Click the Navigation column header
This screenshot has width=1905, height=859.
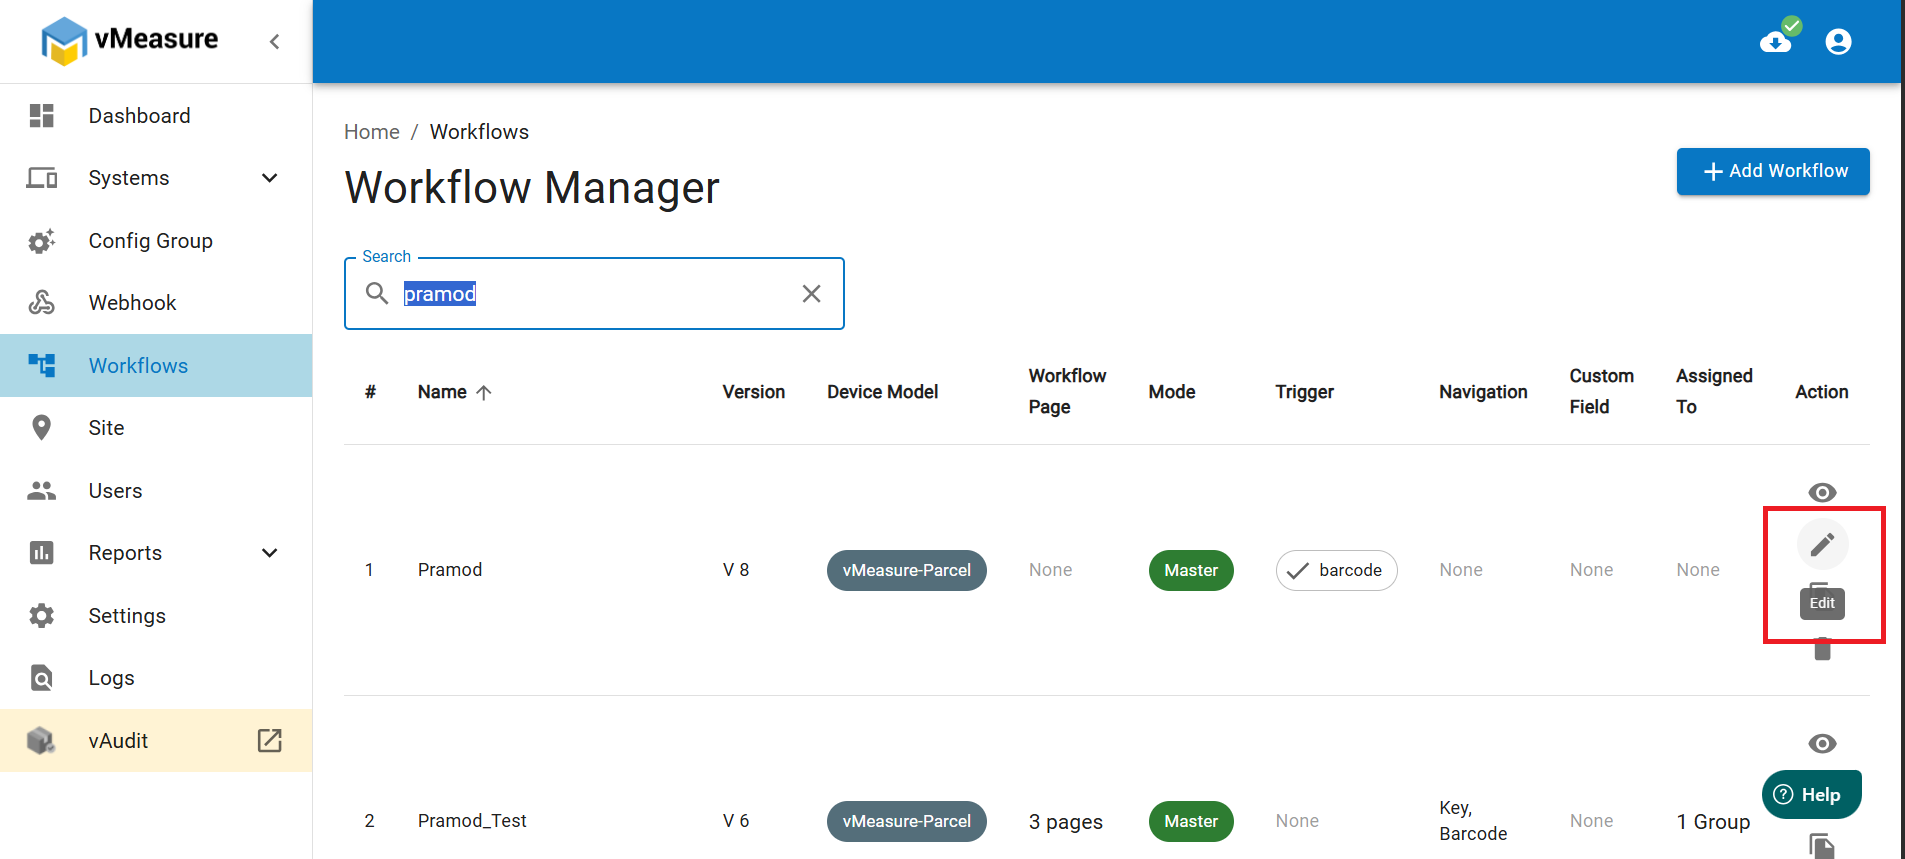click(1483, 392)
